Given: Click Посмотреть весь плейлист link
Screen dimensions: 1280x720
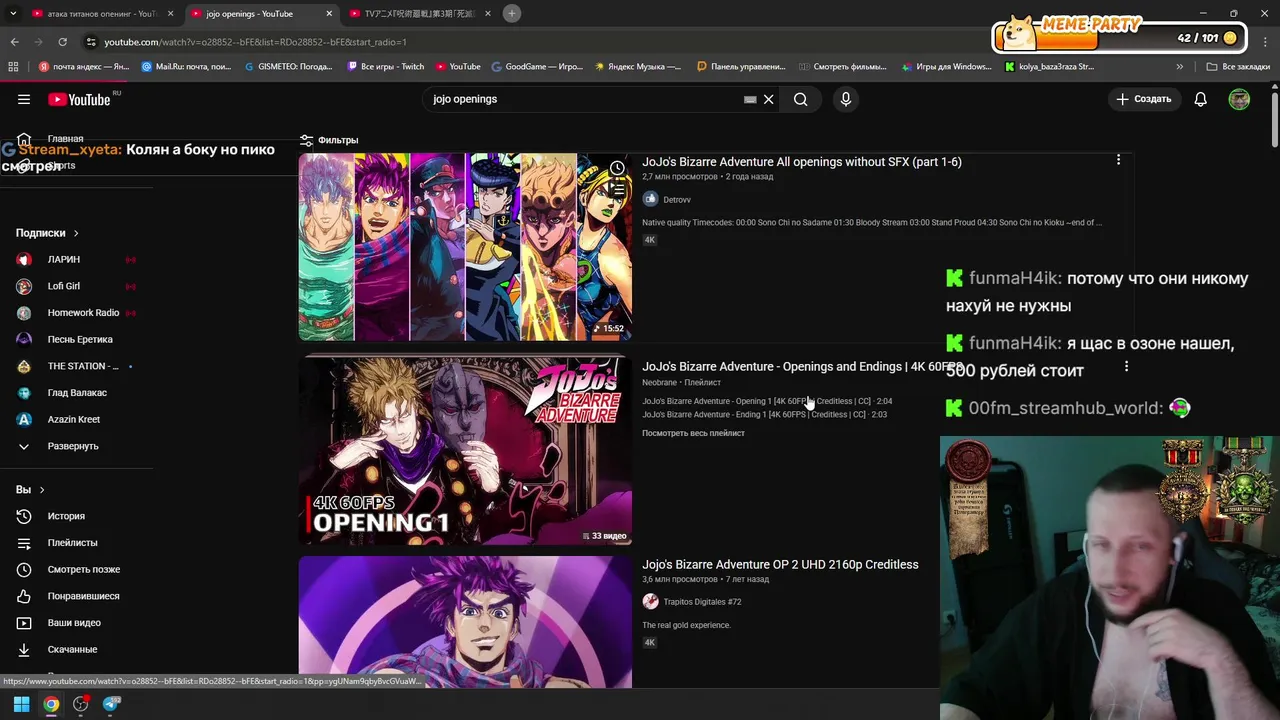Looking at the screenshot, I should click(x=693, y=433).
